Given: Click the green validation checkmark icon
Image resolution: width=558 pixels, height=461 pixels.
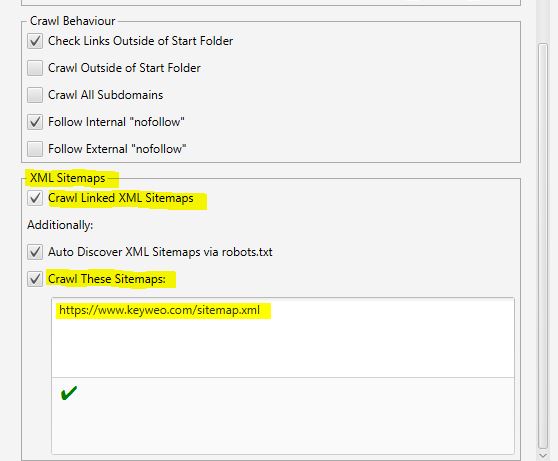Looking at the screenshot, I should (69, 393).
